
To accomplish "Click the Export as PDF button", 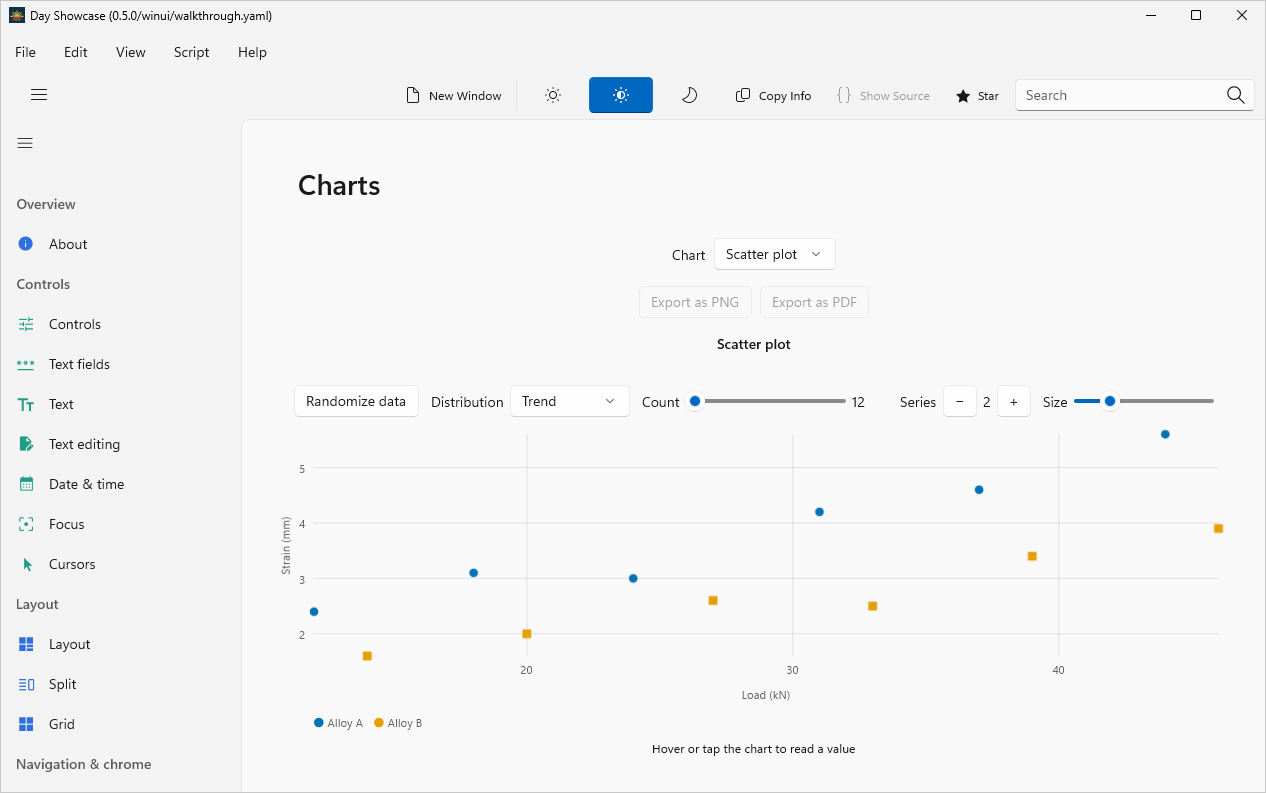I will pyautogui.click(x=814, y=302).
